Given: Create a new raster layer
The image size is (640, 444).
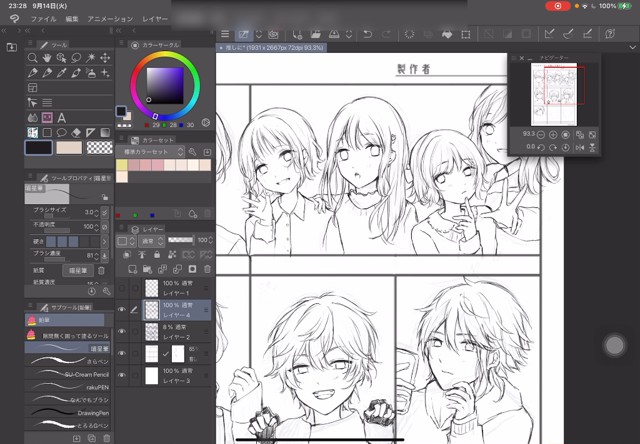Looking at the screenshot, I should (132, 269).
